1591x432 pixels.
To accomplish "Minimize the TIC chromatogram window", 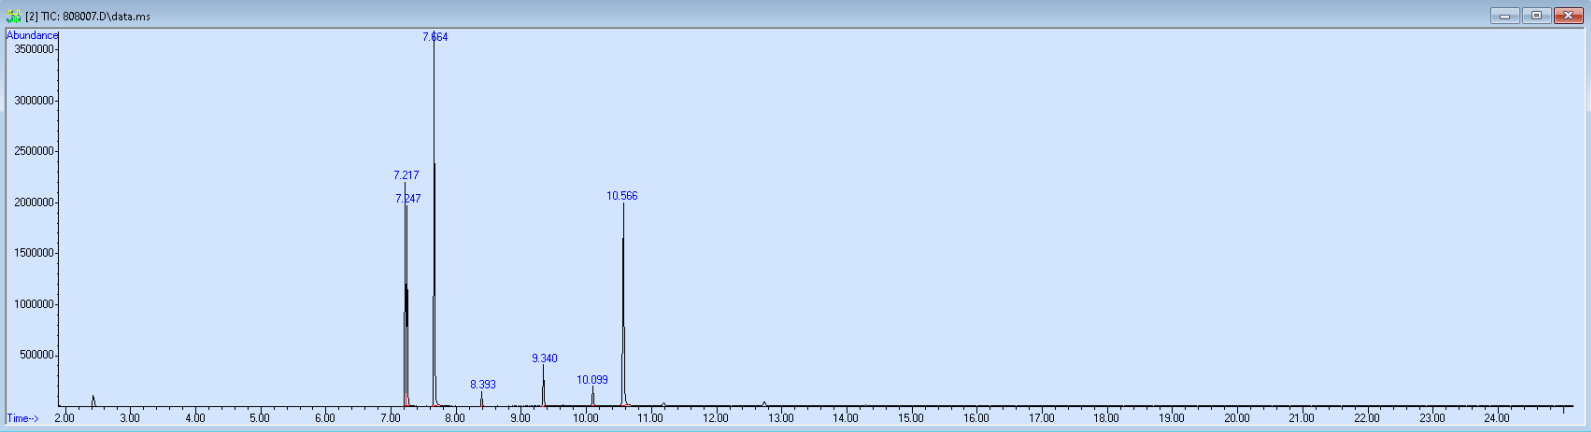I will click(x=1504, y=15).
